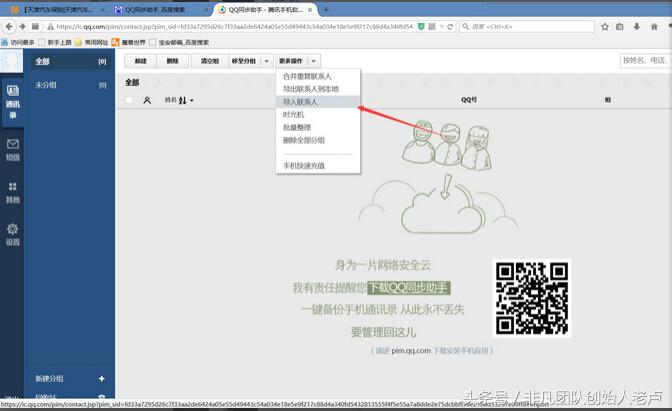This screenshot has width=672, height=411.
Task: Click the warning triangle site info icon
Action: click(51, 27)
